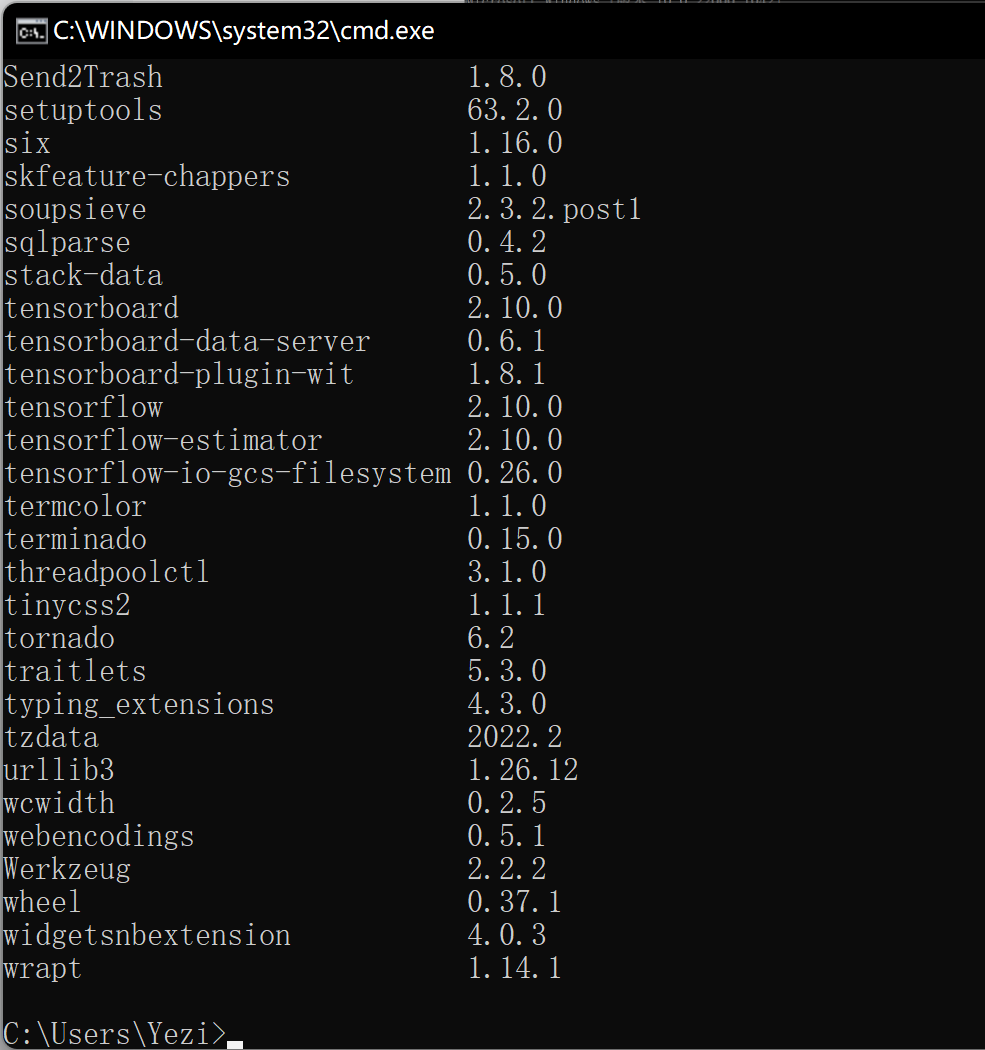Click the blinking cursor after the prompt
The image size is (985, 1050).
(x=234, y=1045)
